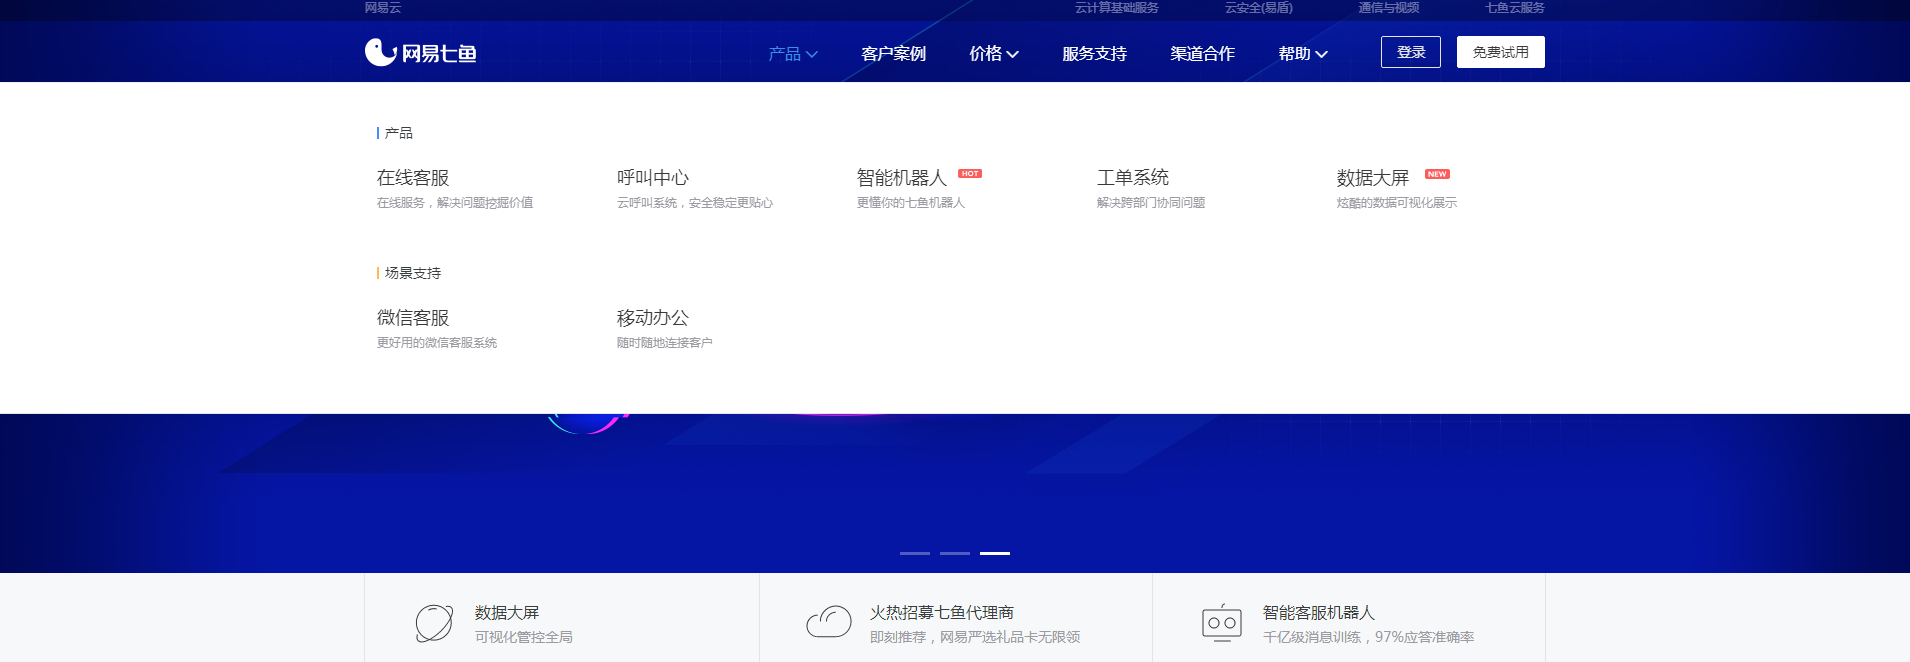Click the robot icon beside 智能客服机器人
The height and width of the screenshot is (662, 1910).
coord(1222,622)
